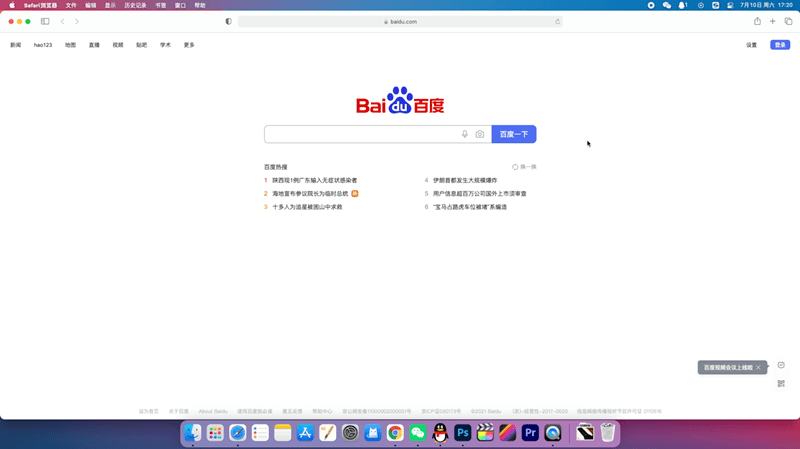Open the 新闻 link
Image resolution: width=800 pixels, height=449 pixels.
click(x=16, y=45)
